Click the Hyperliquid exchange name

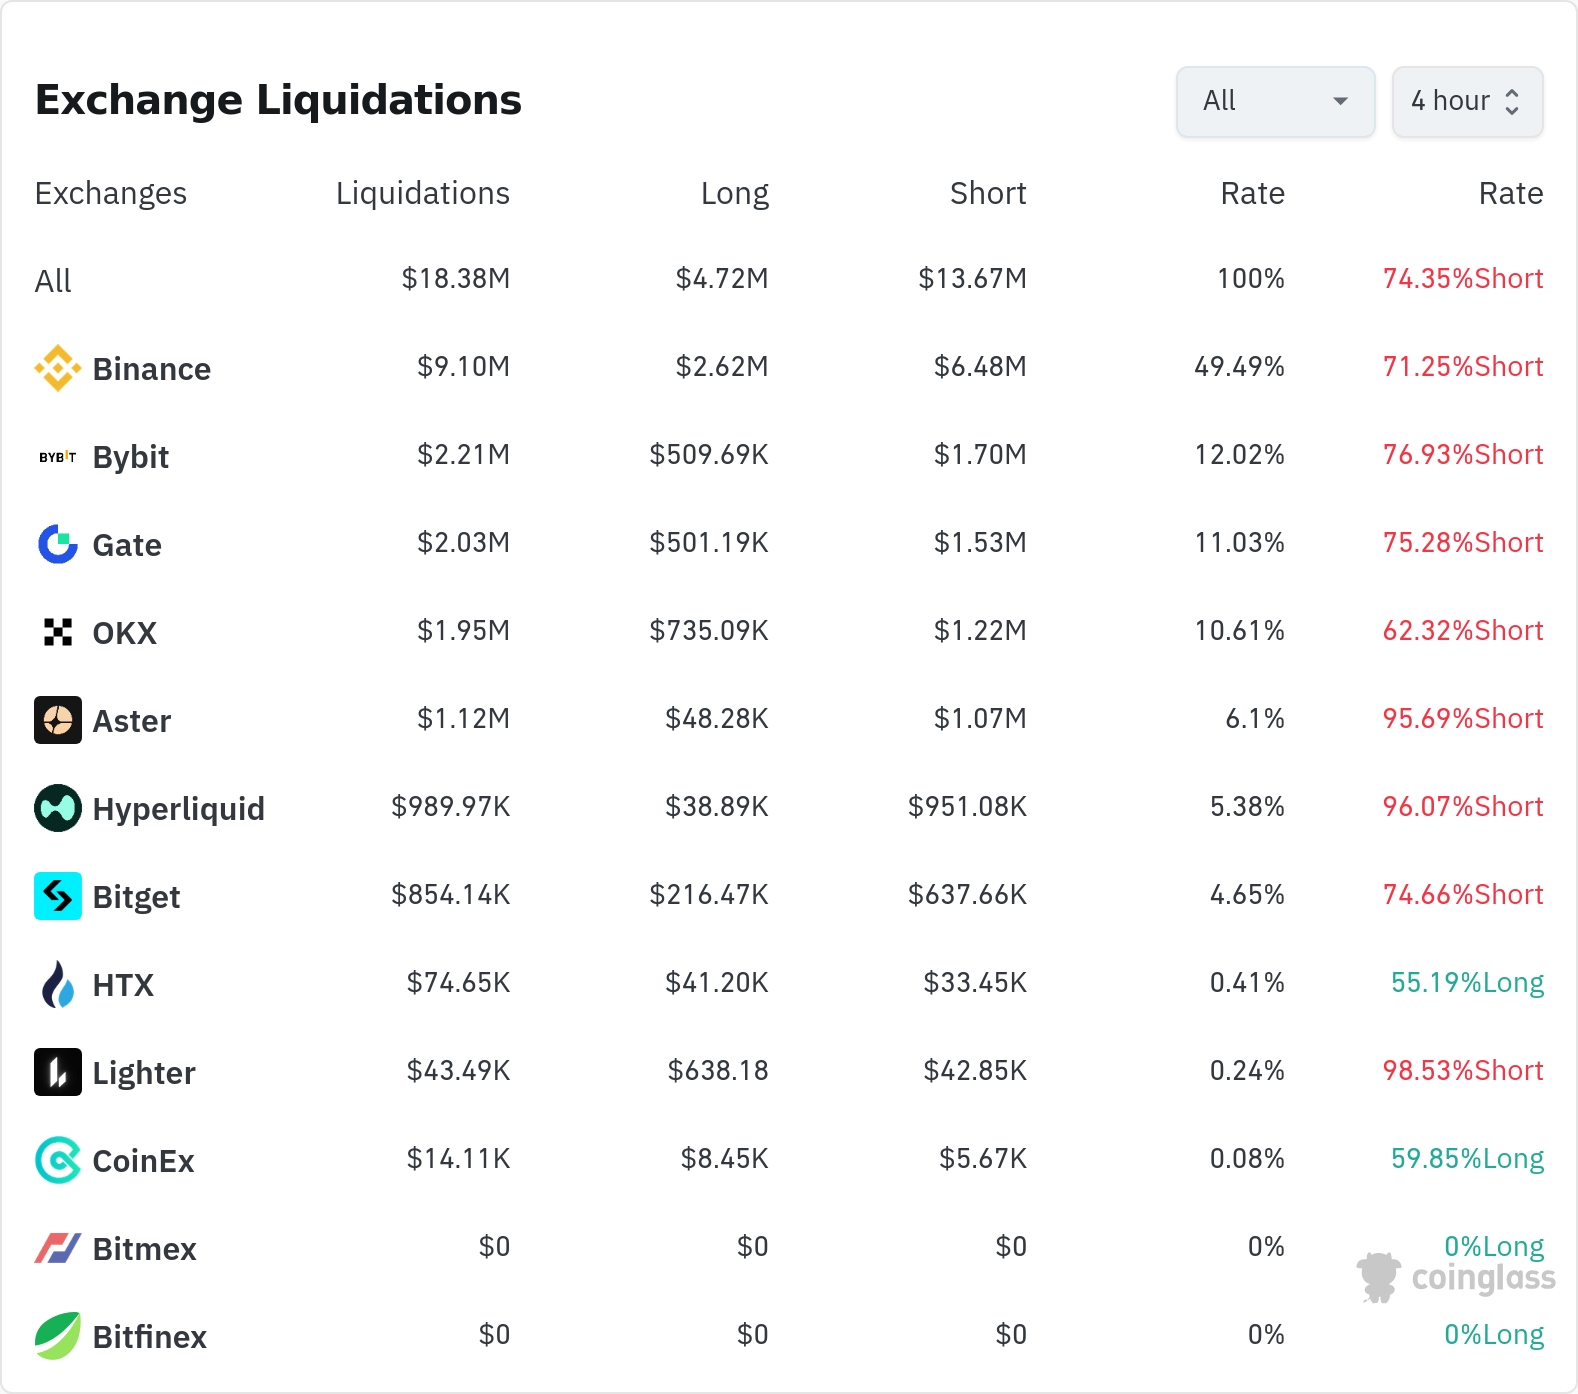click(x=179, y=809)
